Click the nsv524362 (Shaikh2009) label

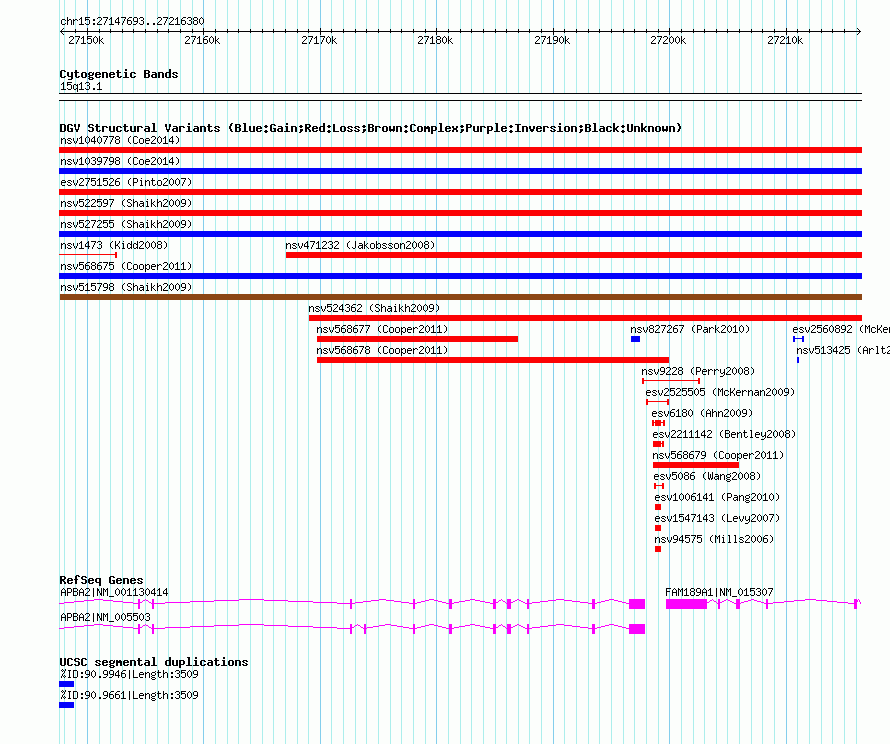point(374,308)
